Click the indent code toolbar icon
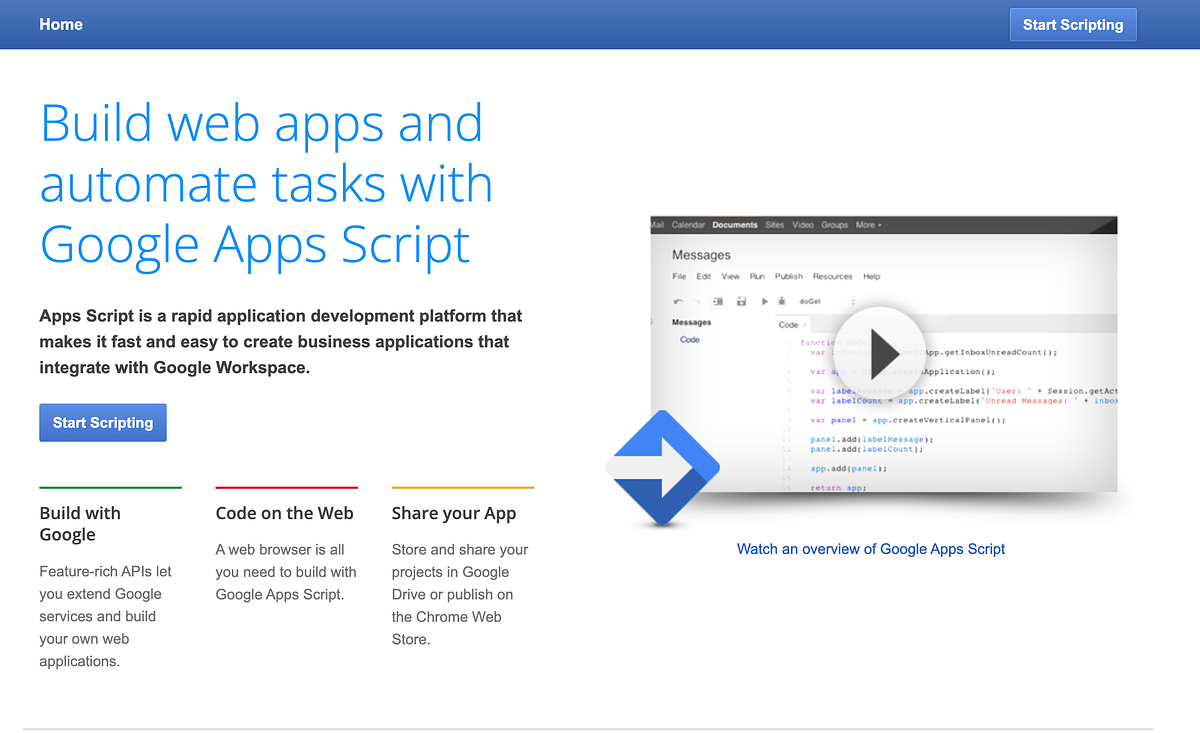Screen dimensions: 1200x733 point(718,300)
